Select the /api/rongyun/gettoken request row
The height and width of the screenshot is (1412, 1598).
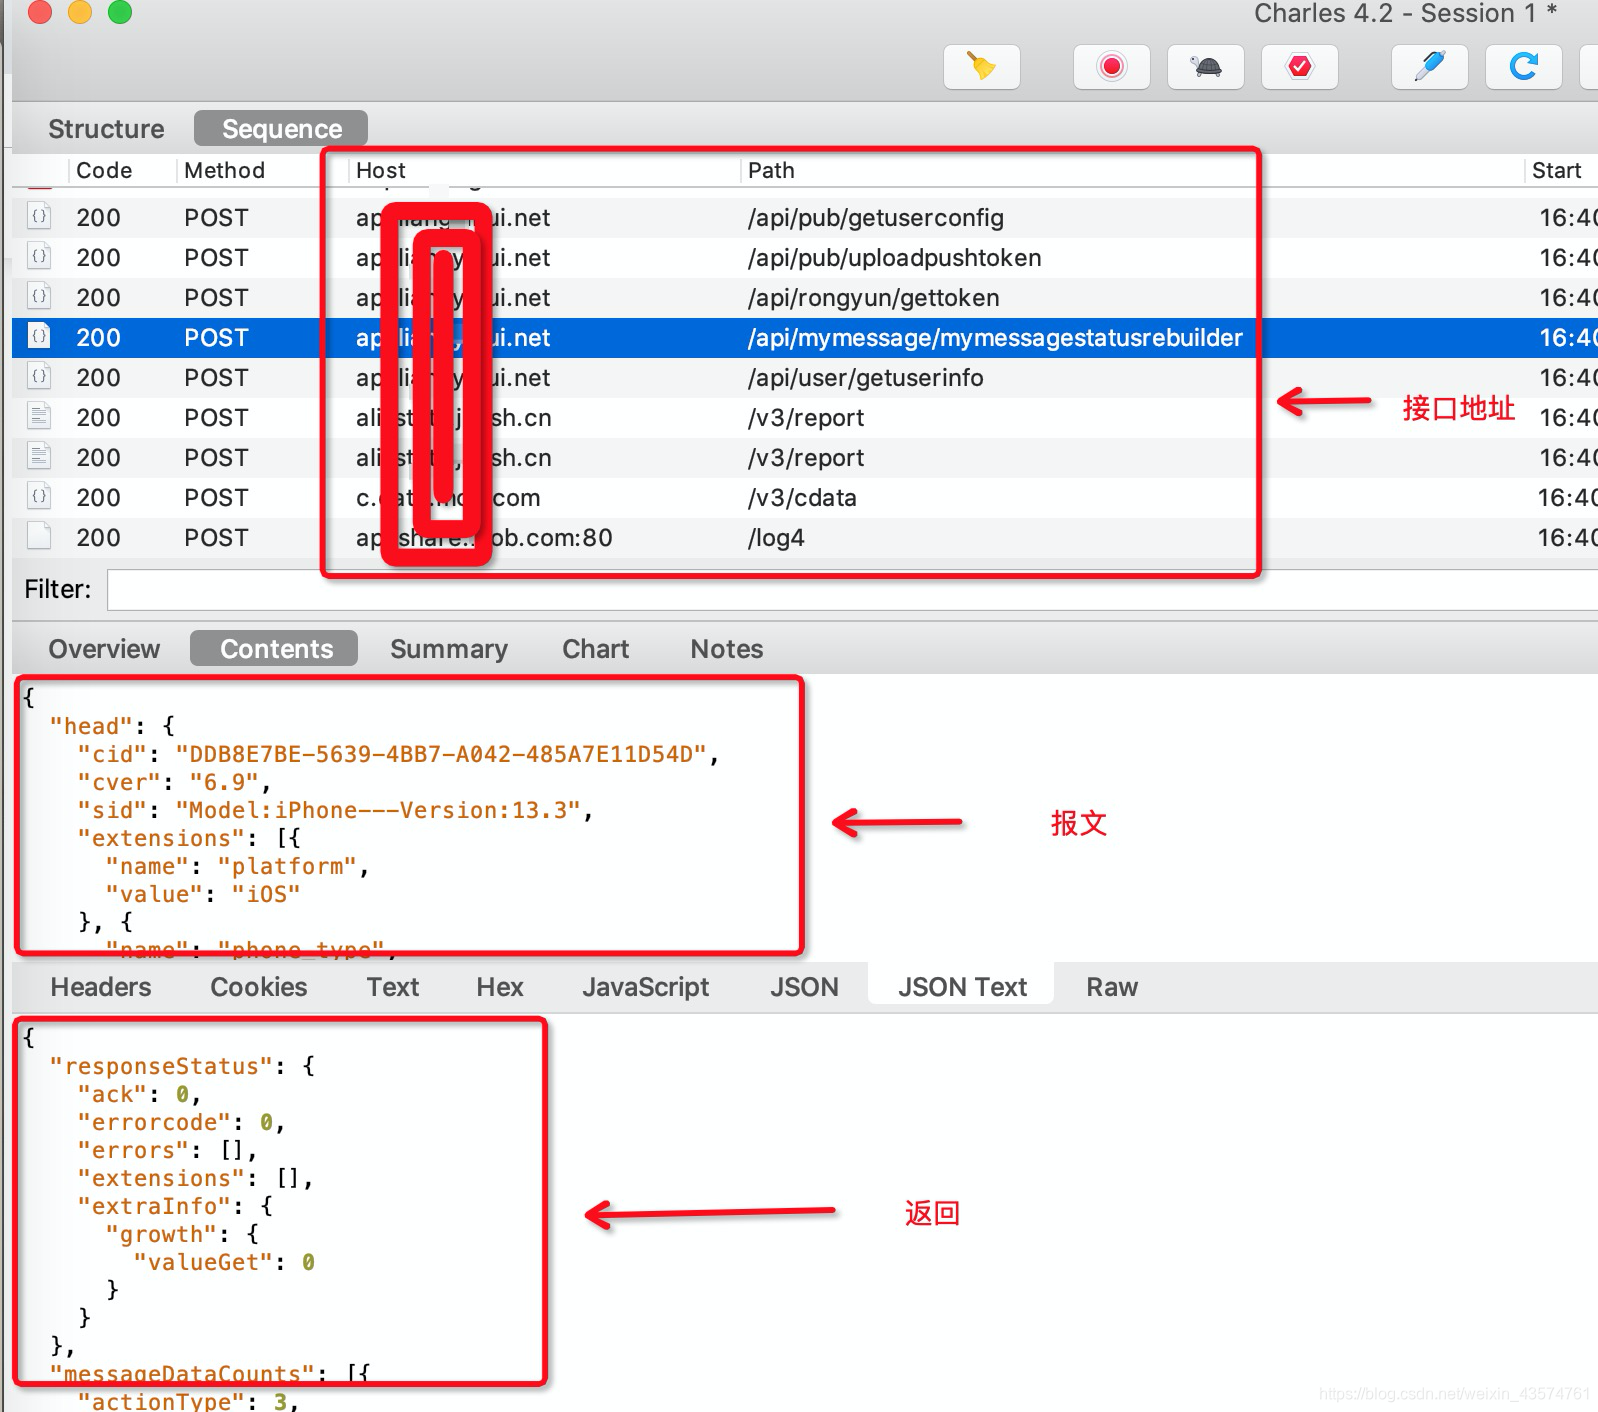click(x=805, y=298)
